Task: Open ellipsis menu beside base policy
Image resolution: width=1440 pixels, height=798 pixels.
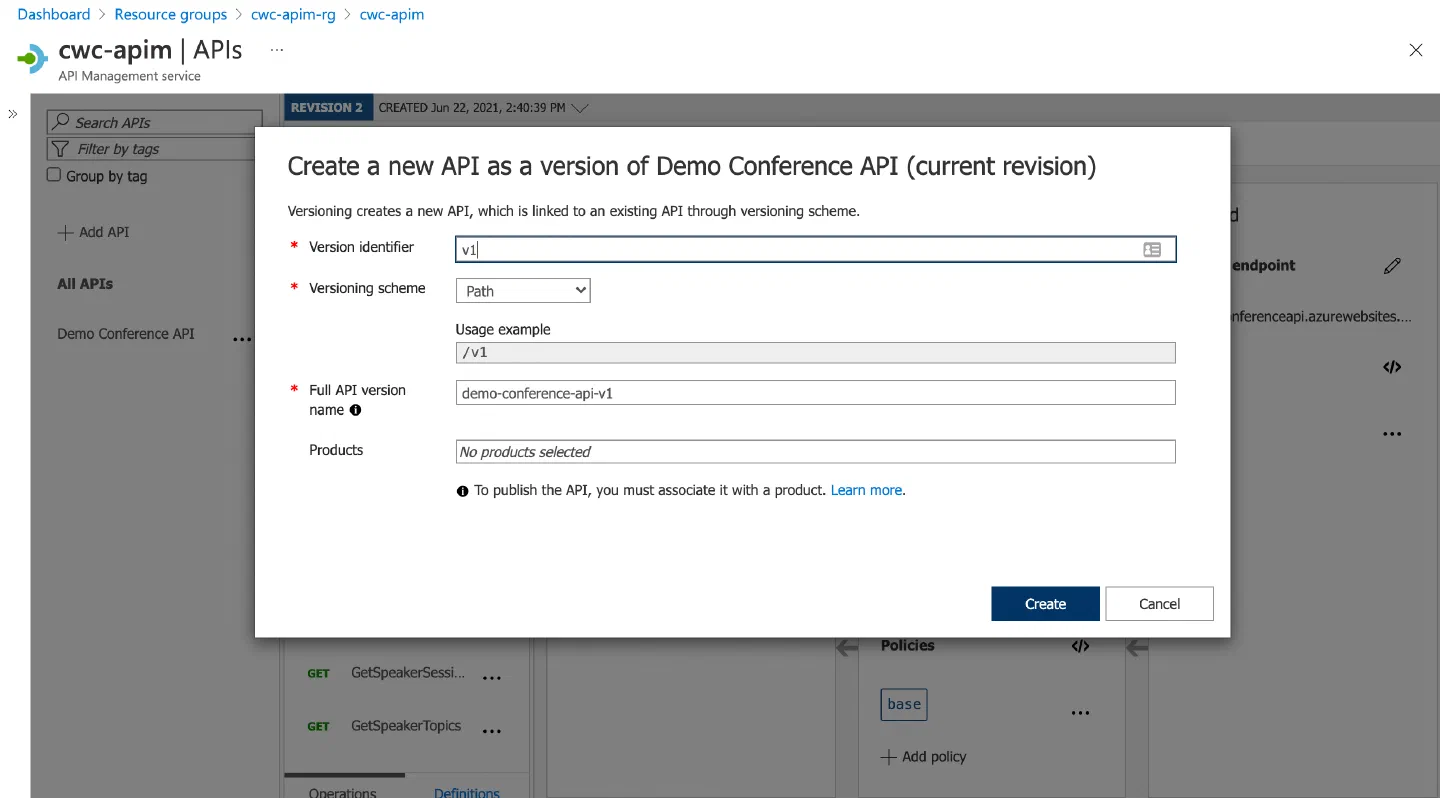Action: 1080,714
